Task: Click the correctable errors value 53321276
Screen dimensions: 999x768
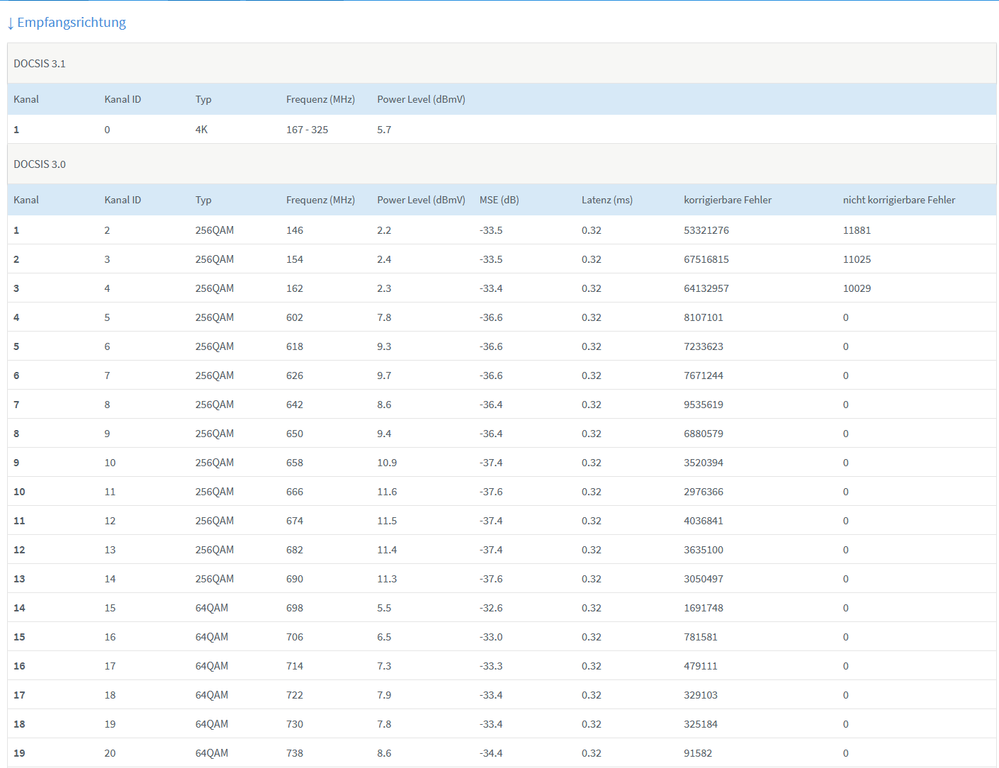Action: coord(706,230)
